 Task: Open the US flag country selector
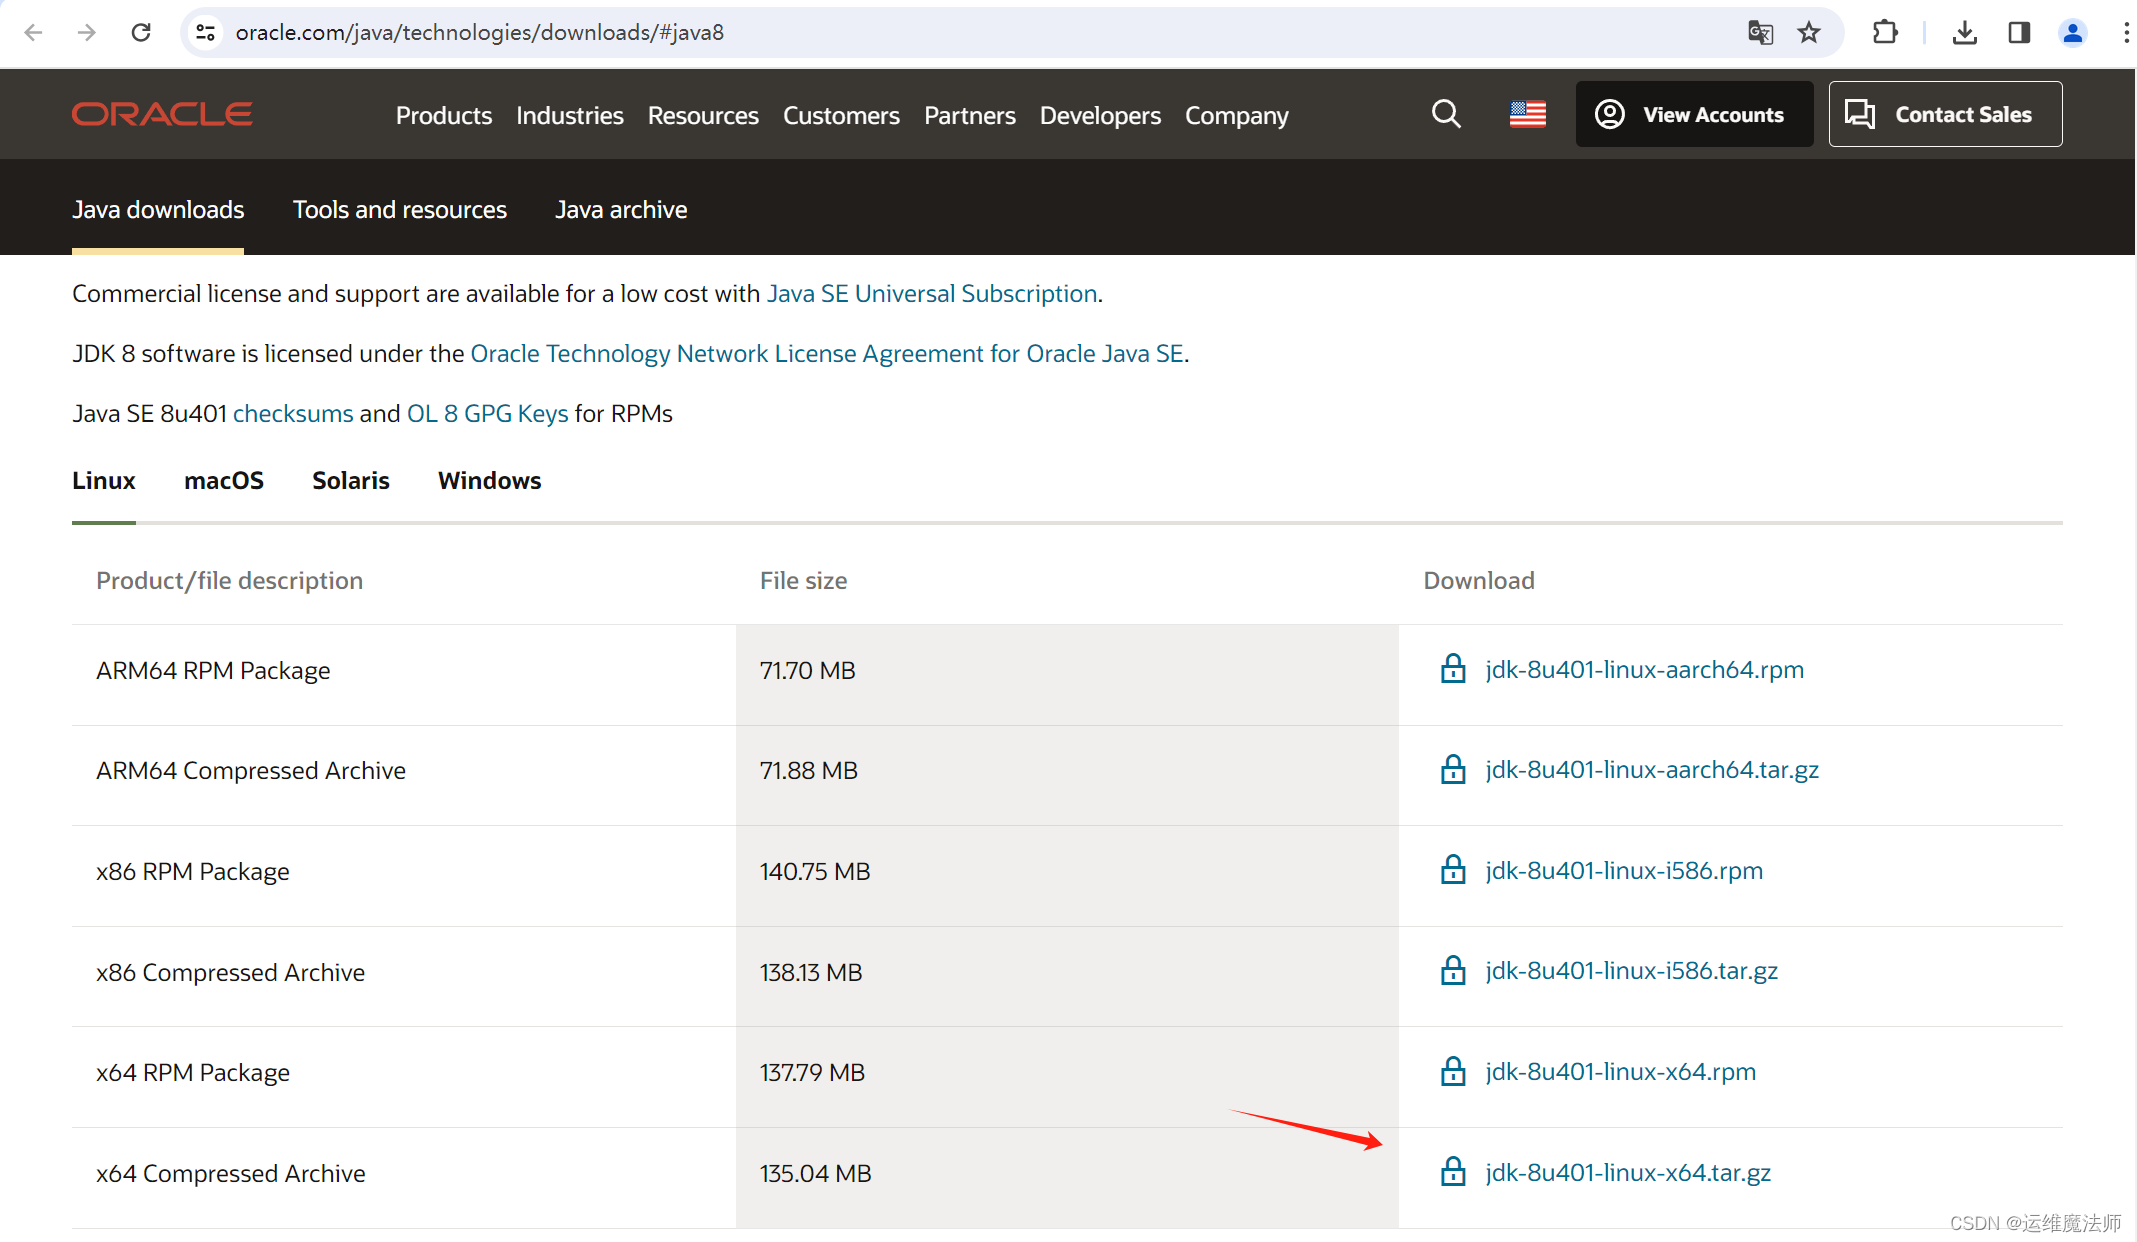[1527, 114]
